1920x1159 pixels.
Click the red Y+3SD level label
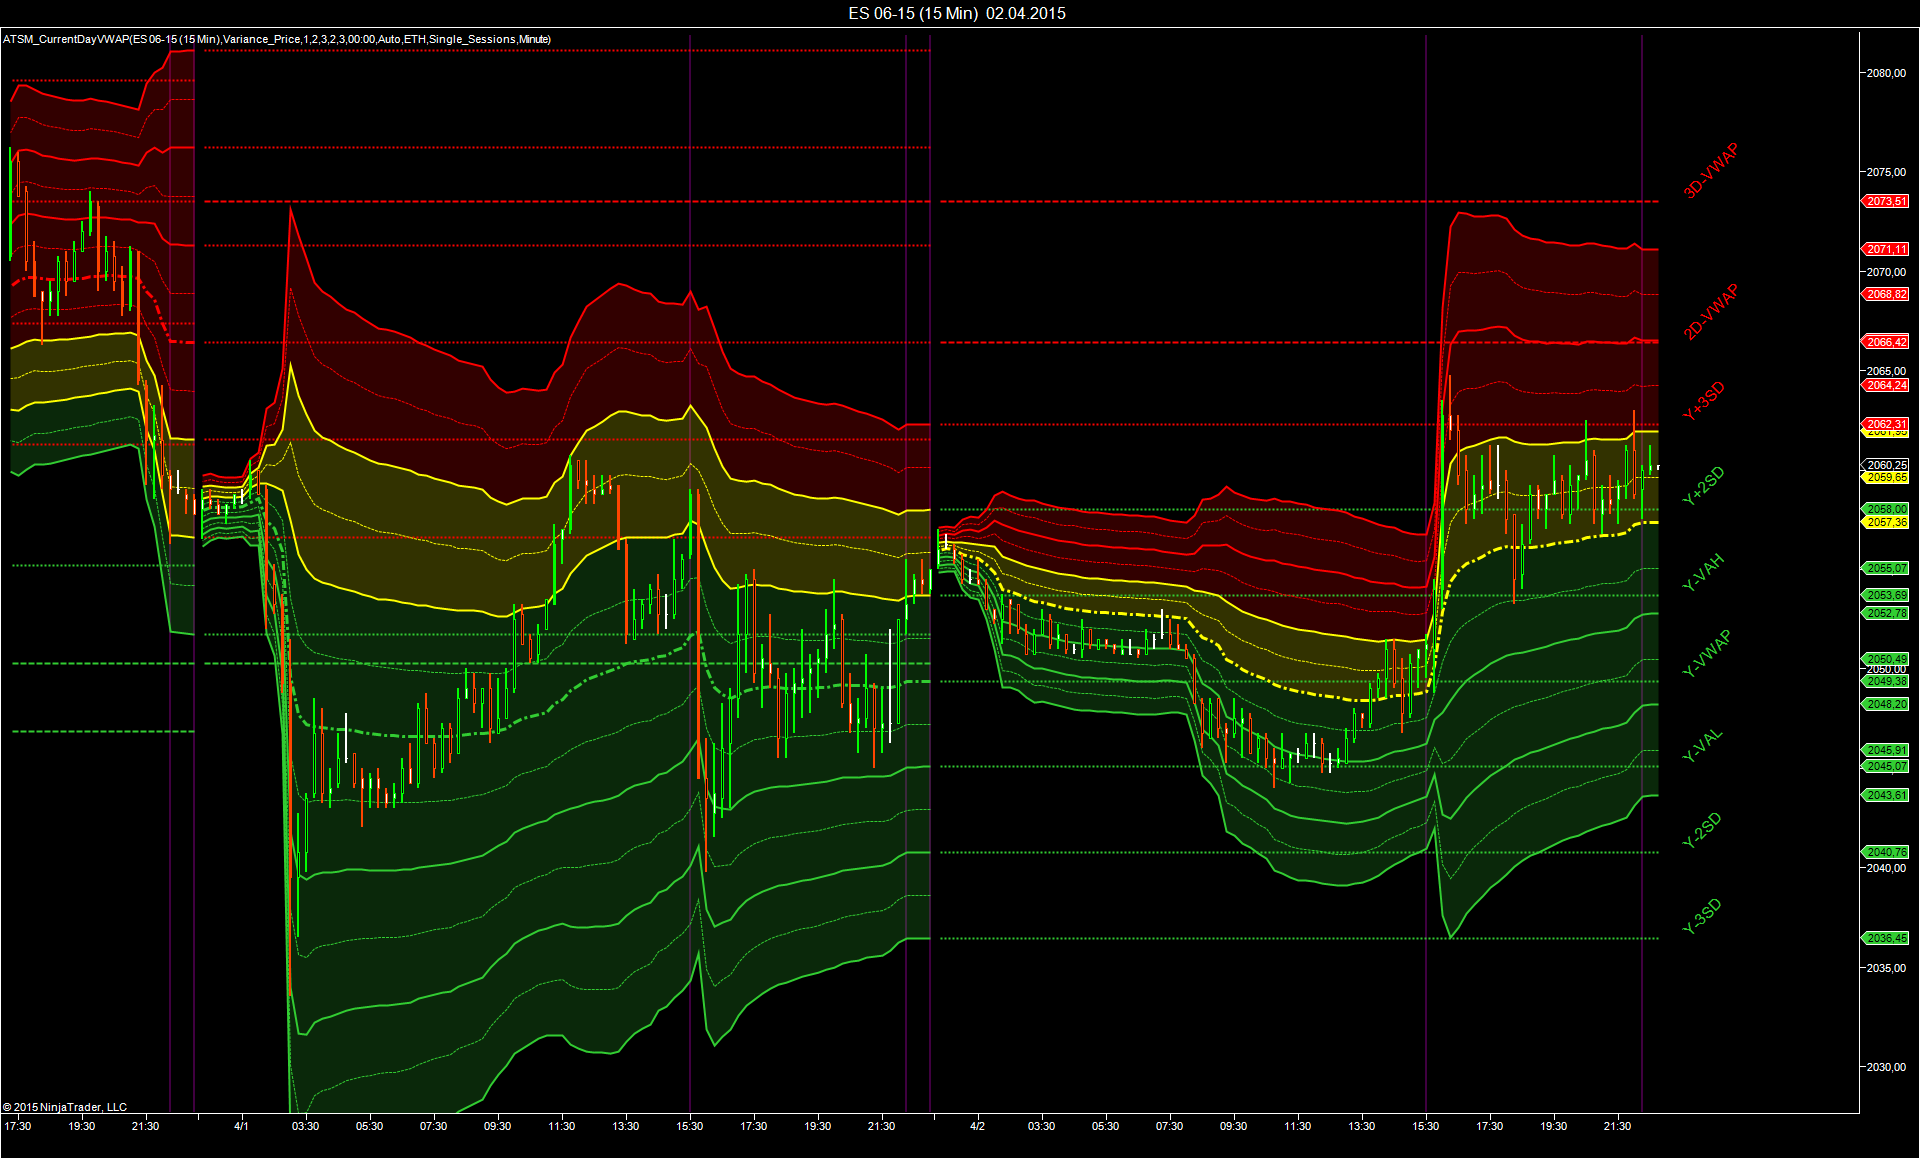click(1703, 400)
